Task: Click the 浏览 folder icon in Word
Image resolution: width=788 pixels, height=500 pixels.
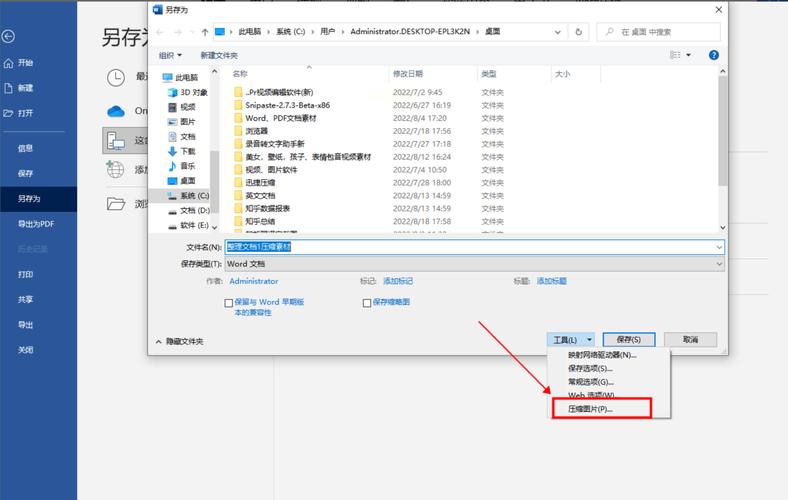Action: (116, 204)
